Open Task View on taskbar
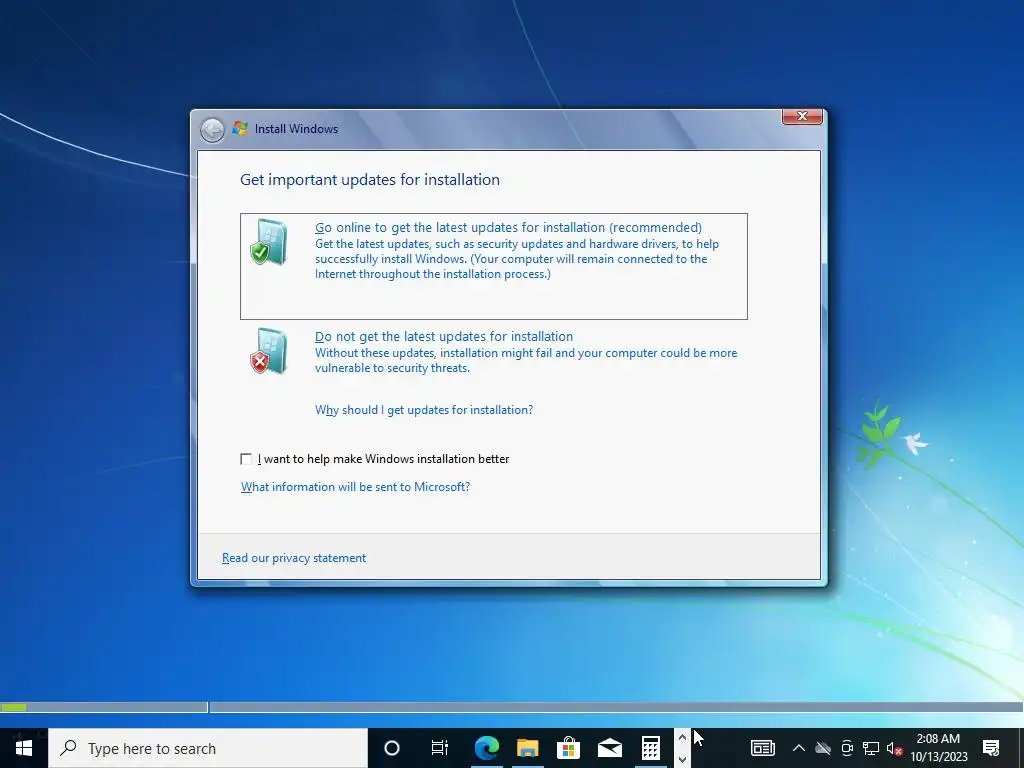This screenshot has height=768, width=1024. point(440,748)
